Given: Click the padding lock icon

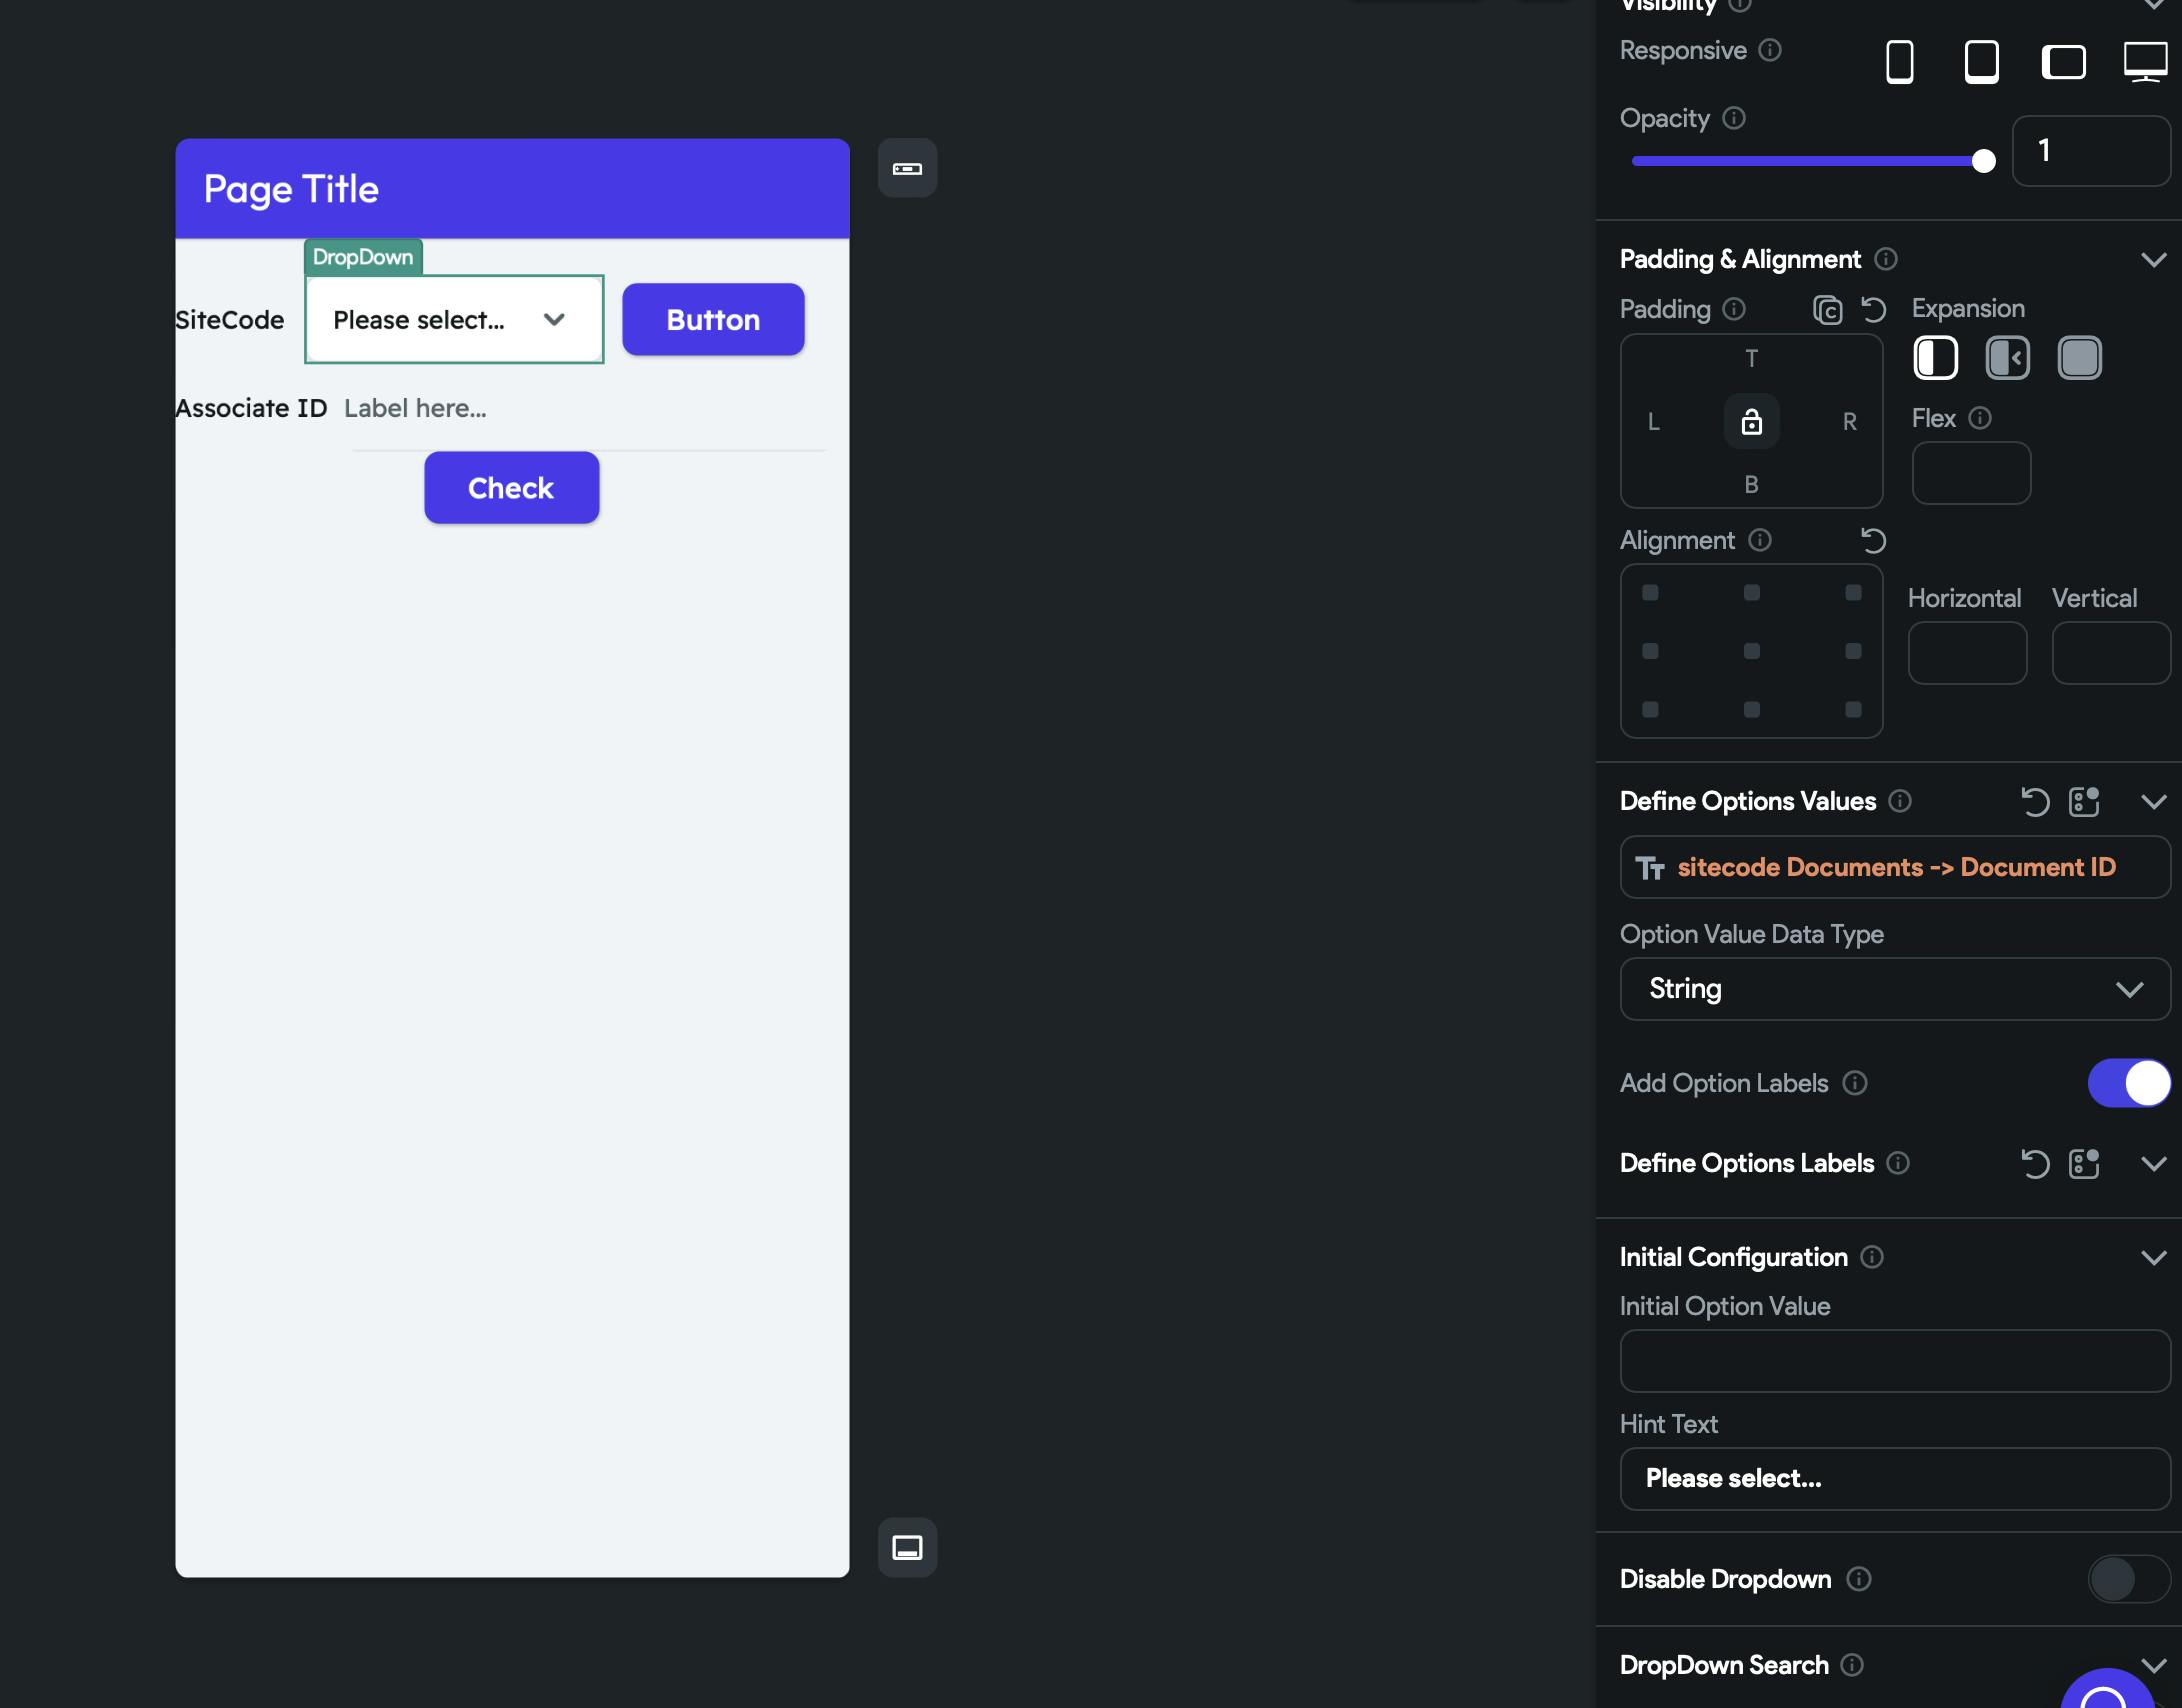Looking at the screenshot, I should click(1751, 421).
